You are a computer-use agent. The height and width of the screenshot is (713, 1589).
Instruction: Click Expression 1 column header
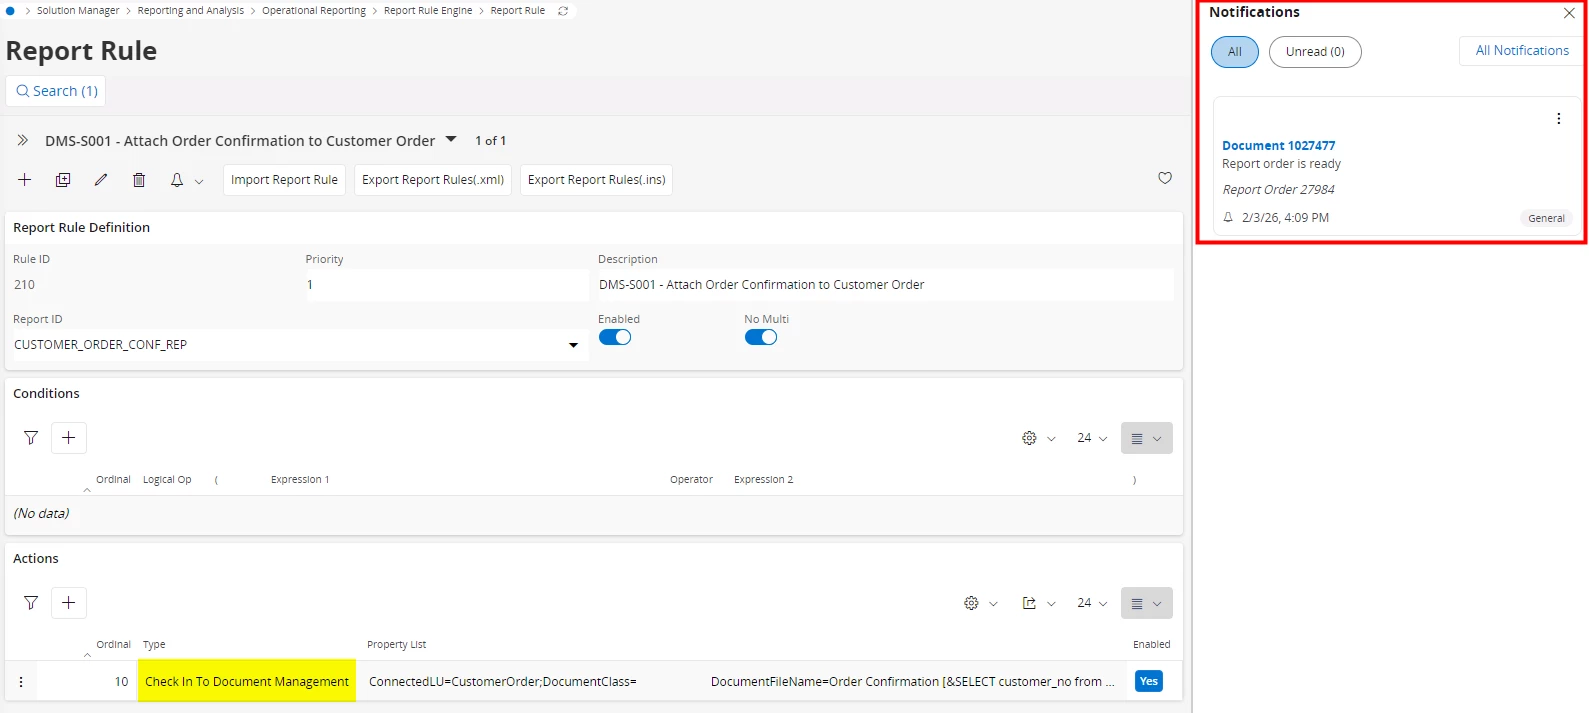(x=300, y=480)
